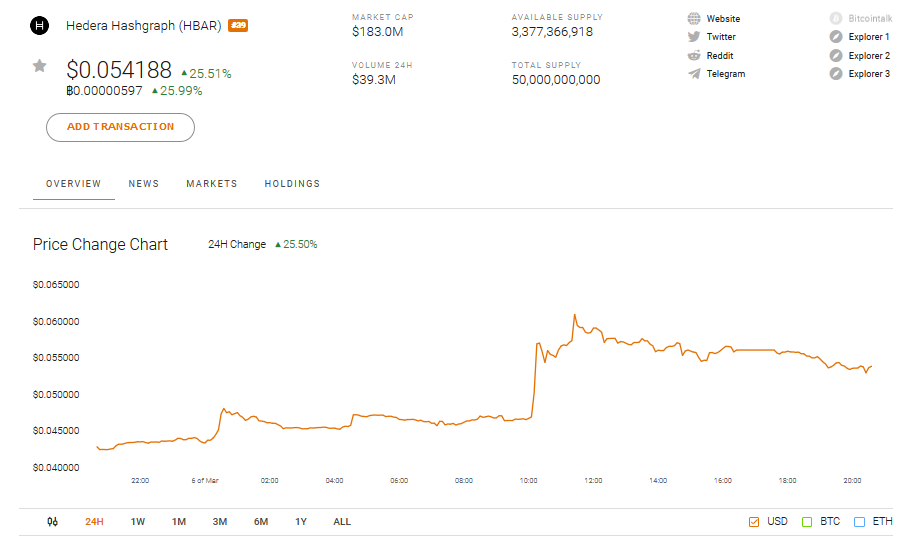Viewport: 924px width, 537px height.
Task: Click the Twitter bird icon
Action: [694, 37]
